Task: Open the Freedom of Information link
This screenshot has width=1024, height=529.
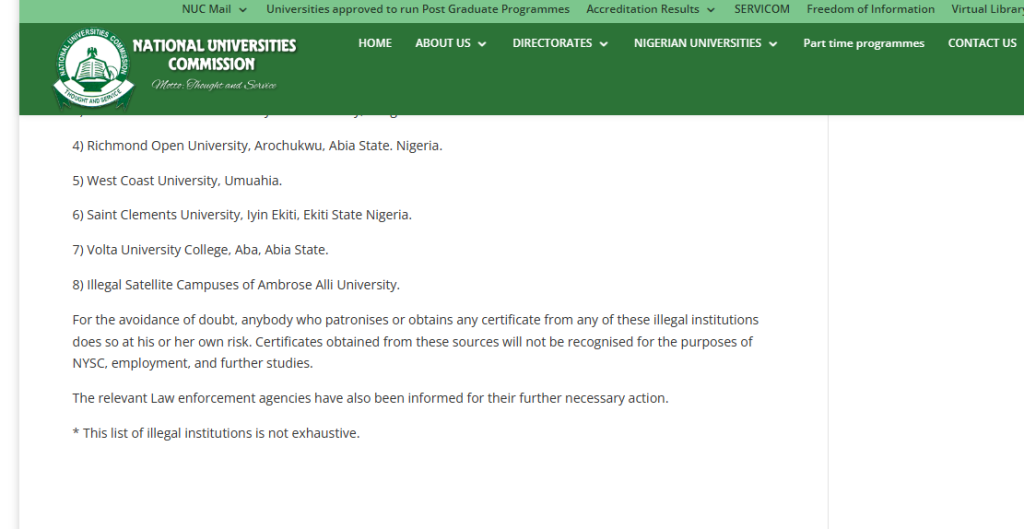Action: [870, 9]
